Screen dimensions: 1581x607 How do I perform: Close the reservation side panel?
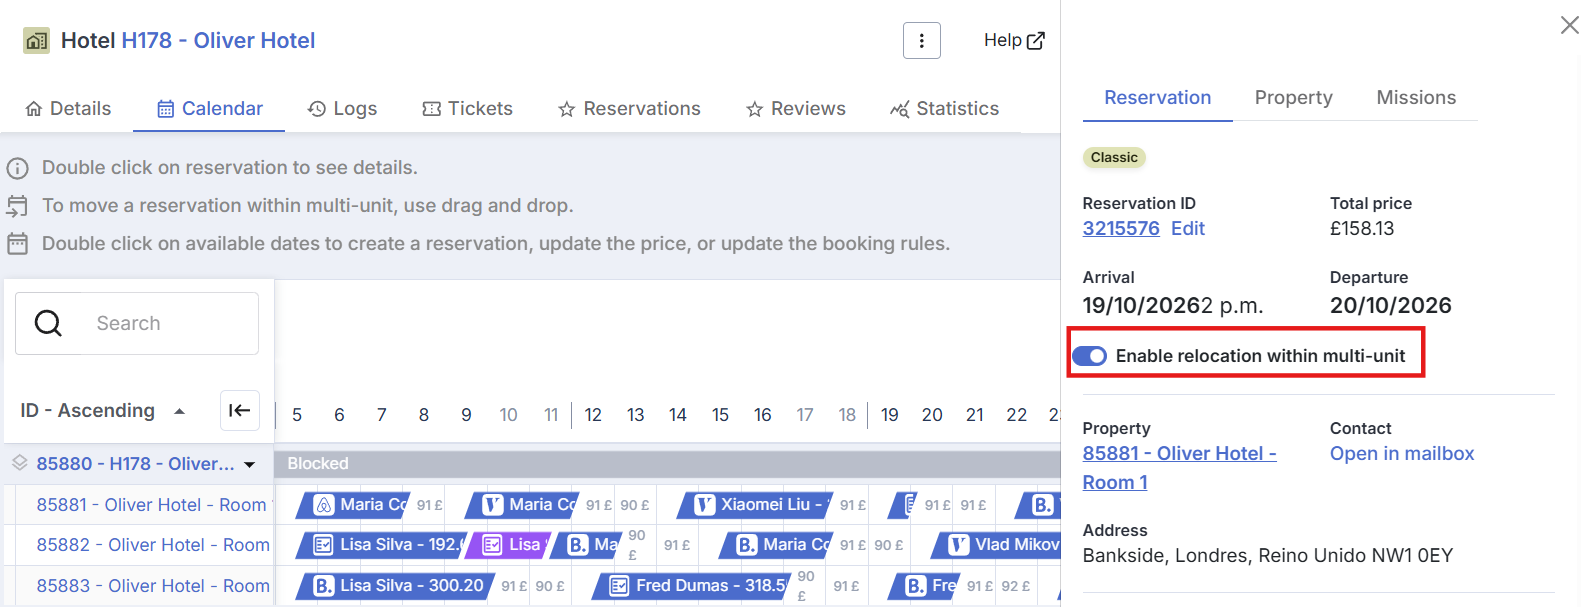(x=1569, y=25)
